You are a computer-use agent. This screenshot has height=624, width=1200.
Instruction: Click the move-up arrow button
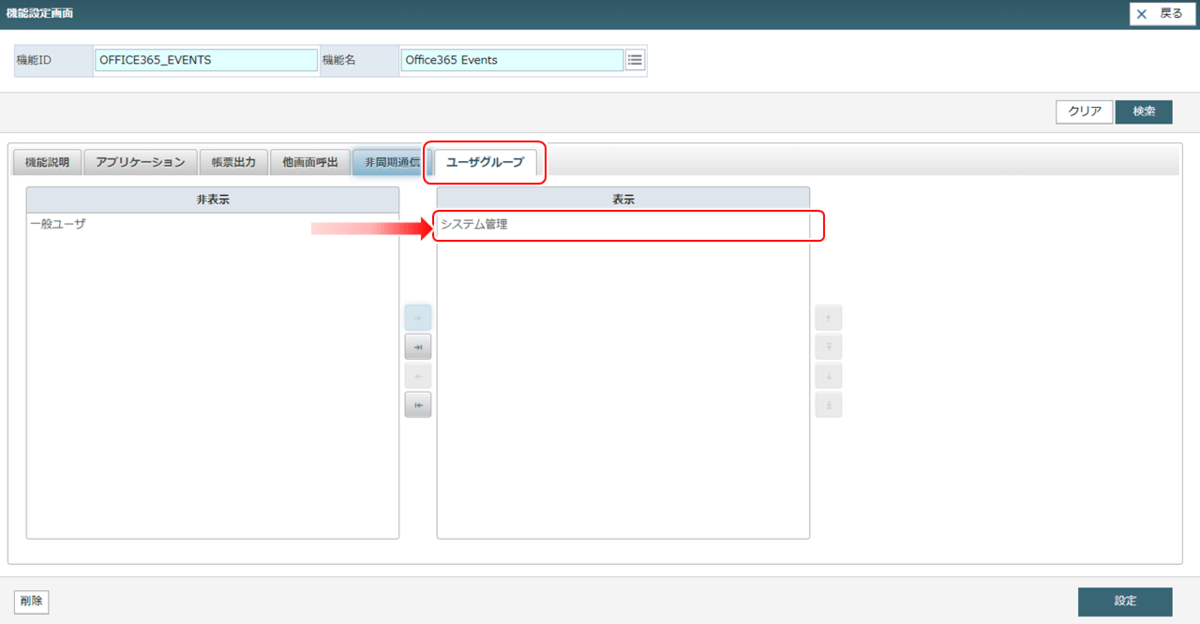point(828,318)
